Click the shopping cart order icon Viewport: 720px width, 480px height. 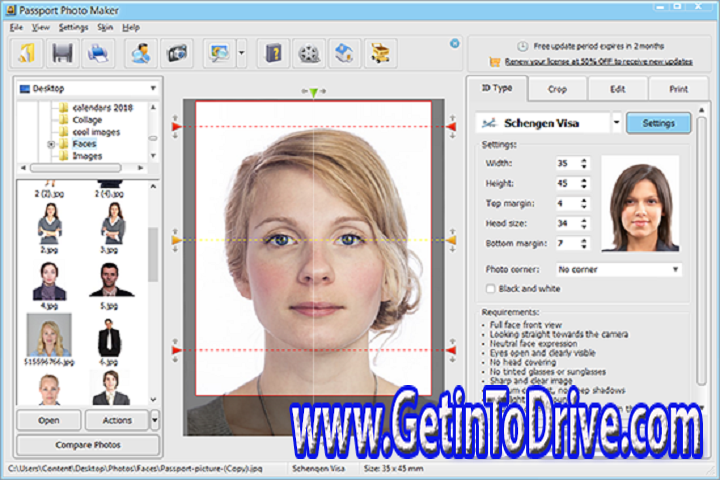(380, 53)
